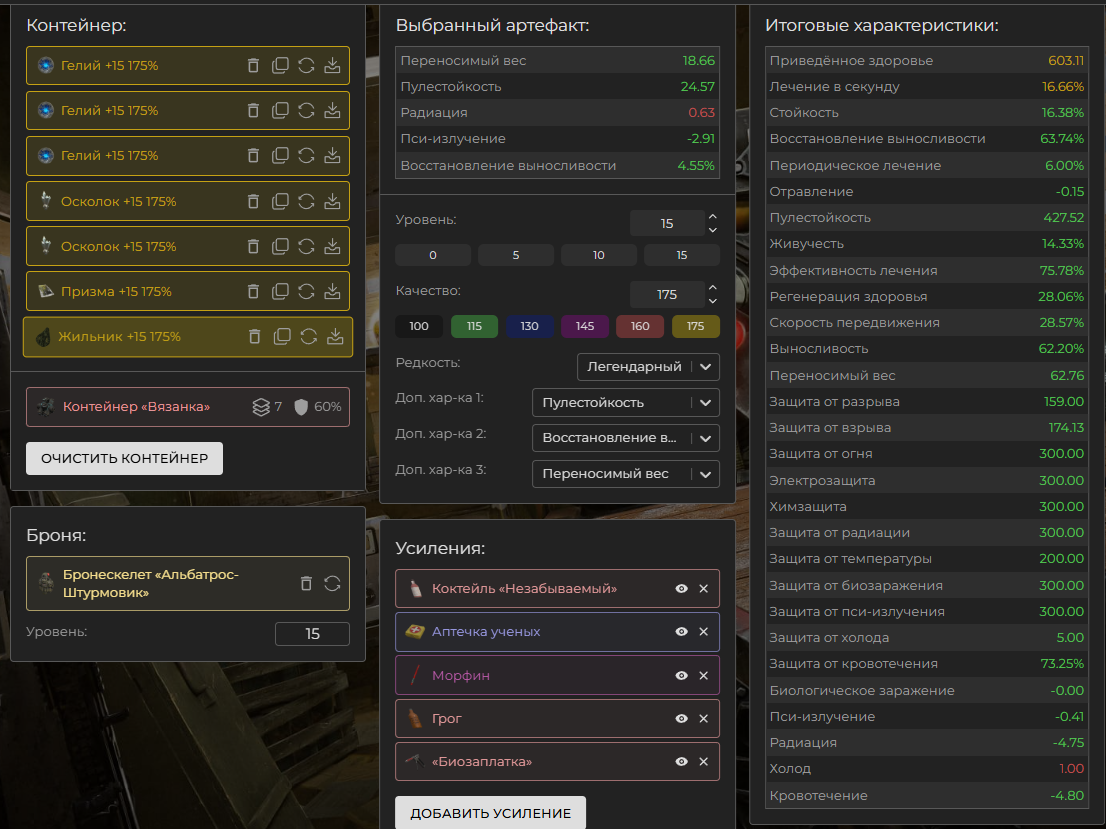1106x829 pixels.
Task: Click the armor Уровень input field
Action: coord(312,633)
